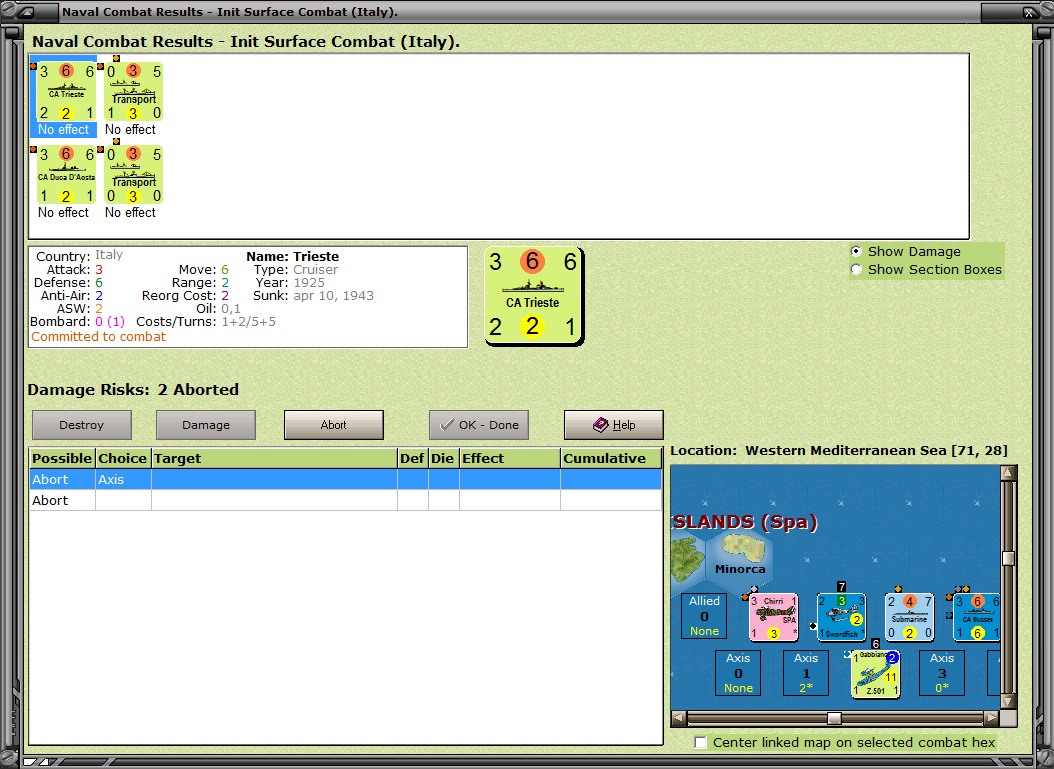Image resolution: width=1054 pixels, height=769 pixels.
Task: Click the Location Western Mediterranean Sea text
Action: 838,450
